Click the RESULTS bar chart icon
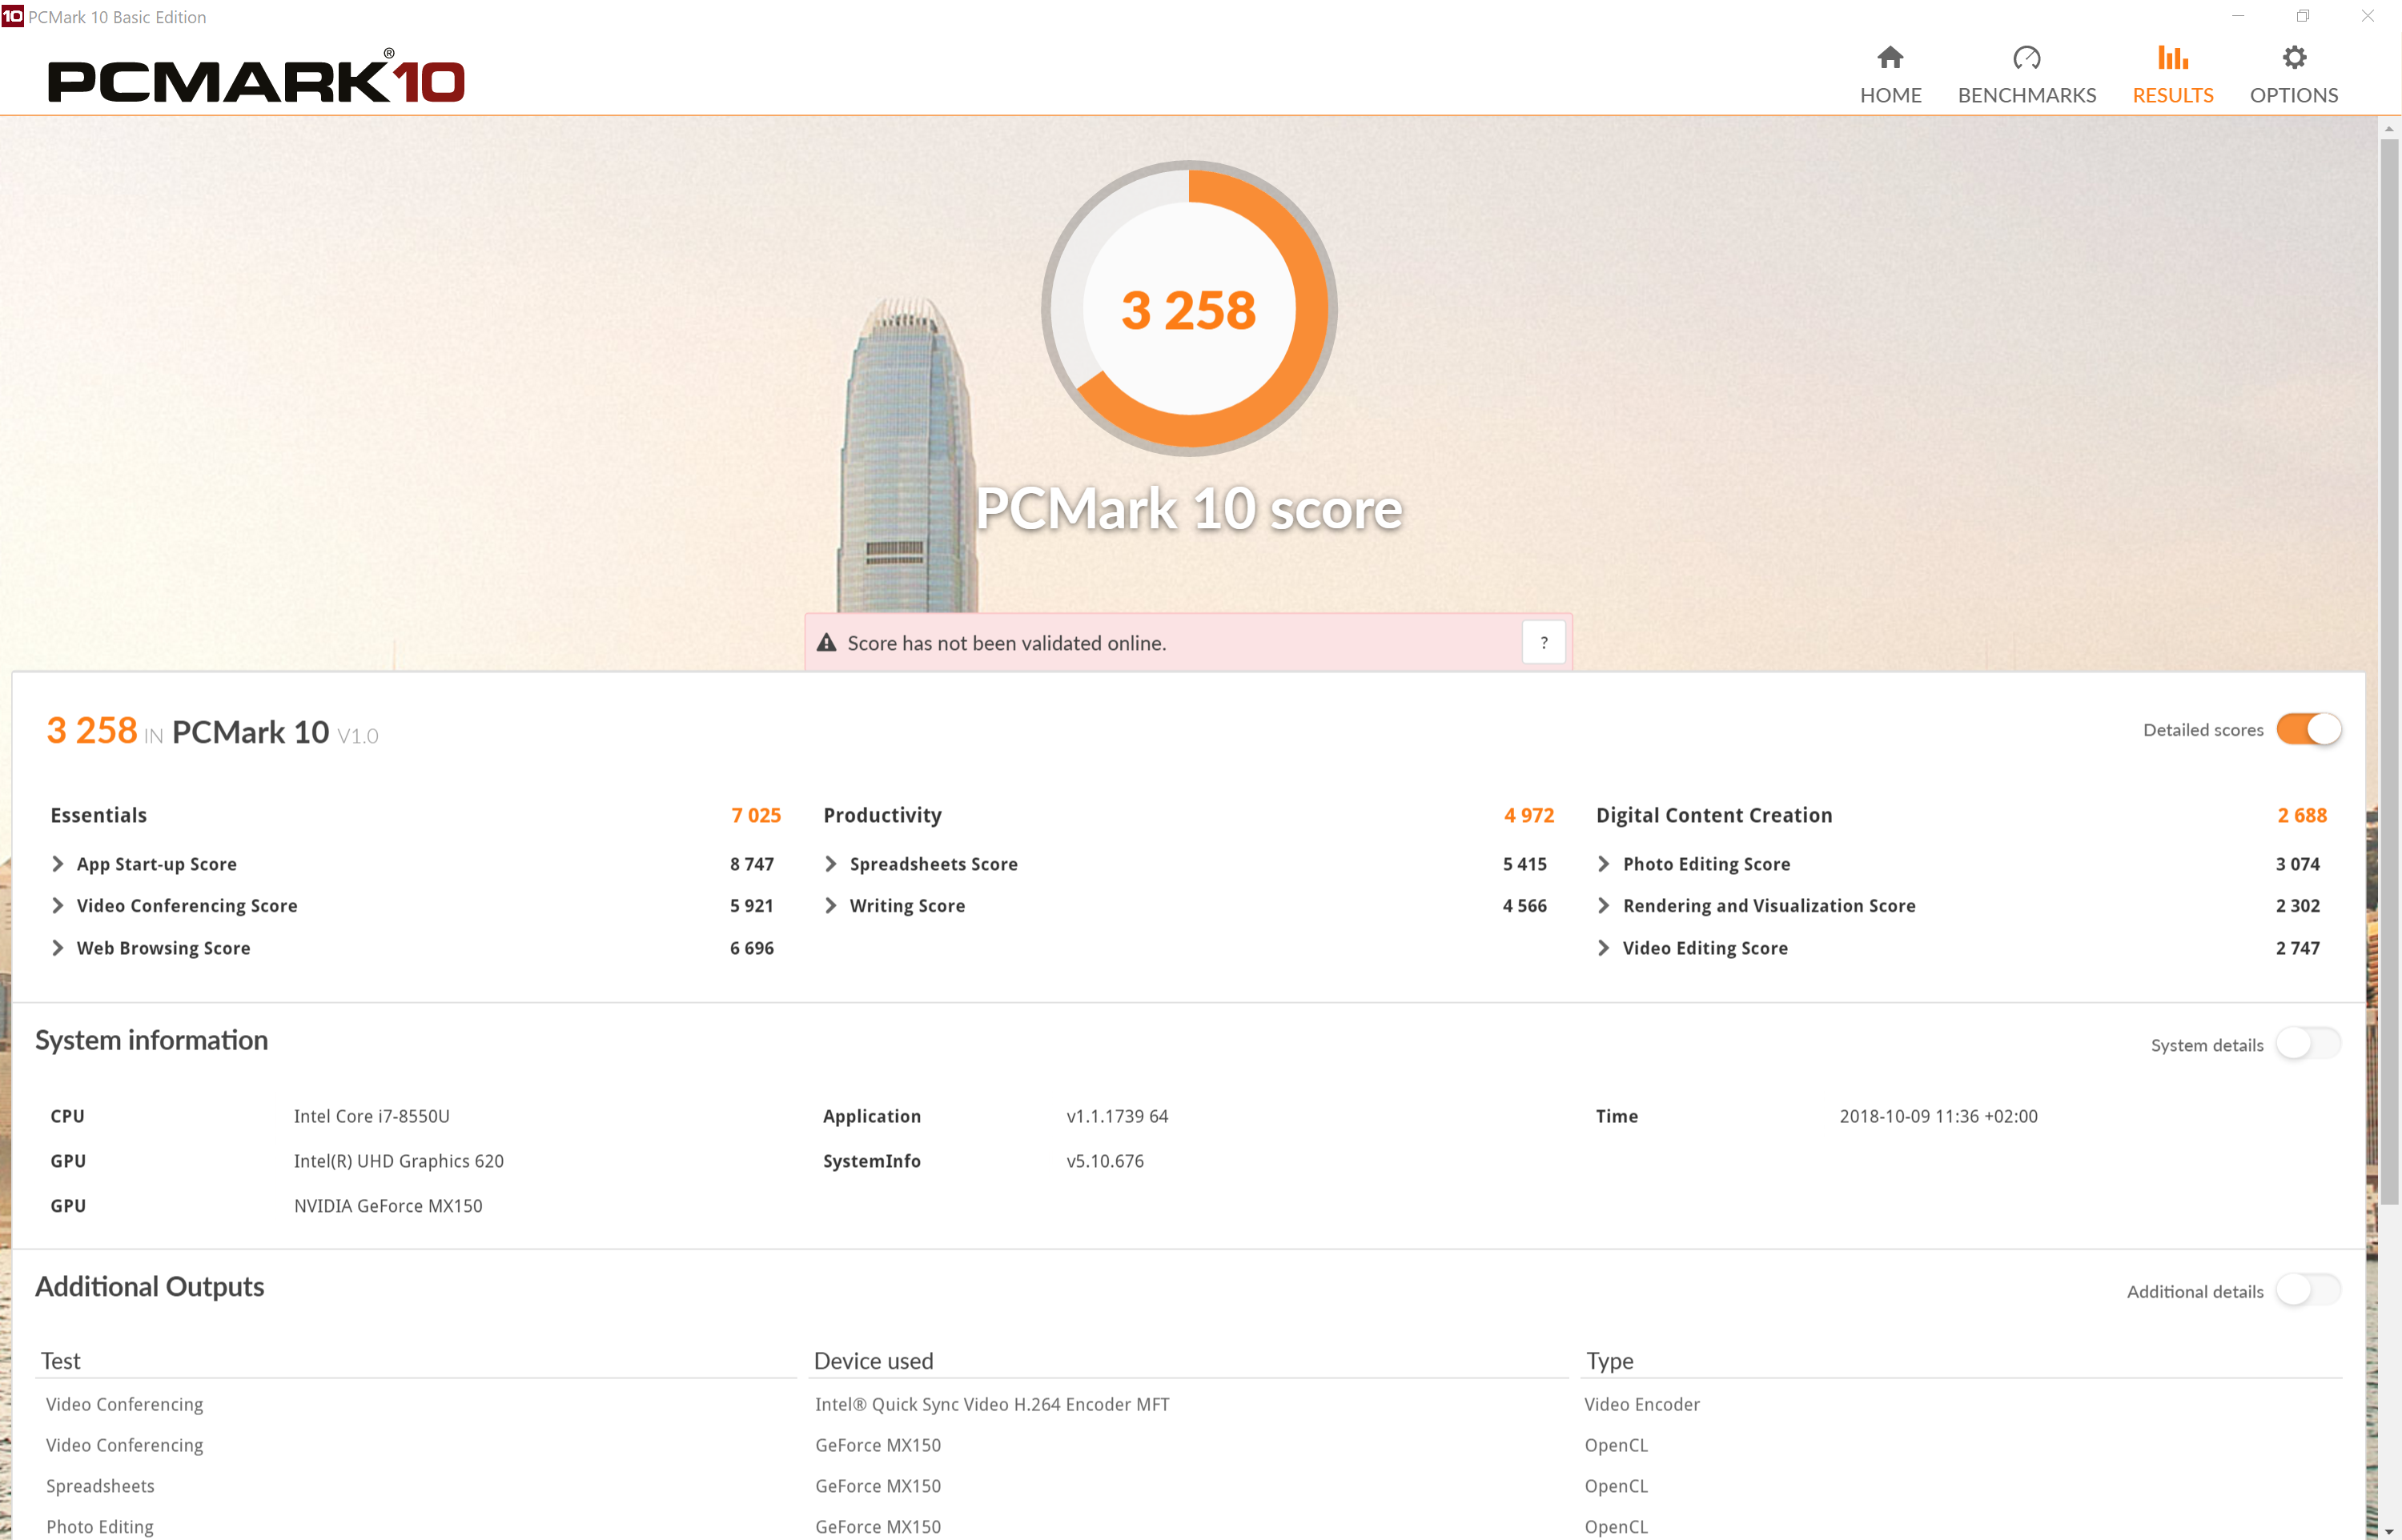 coord(2172,58)
